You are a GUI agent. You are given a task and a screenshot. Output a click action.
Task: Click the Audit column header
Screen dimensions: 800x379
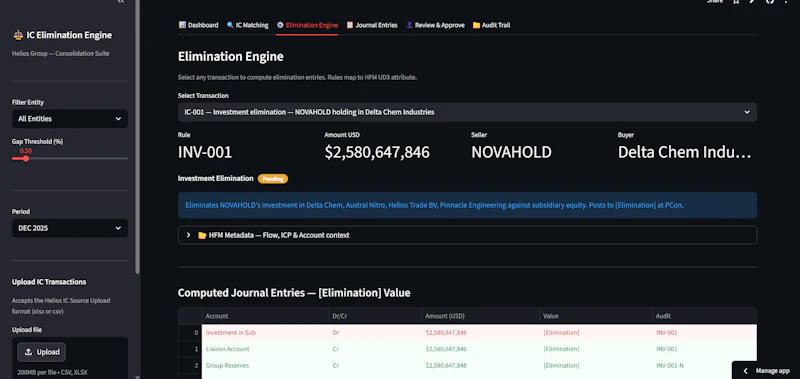[705, 316]
